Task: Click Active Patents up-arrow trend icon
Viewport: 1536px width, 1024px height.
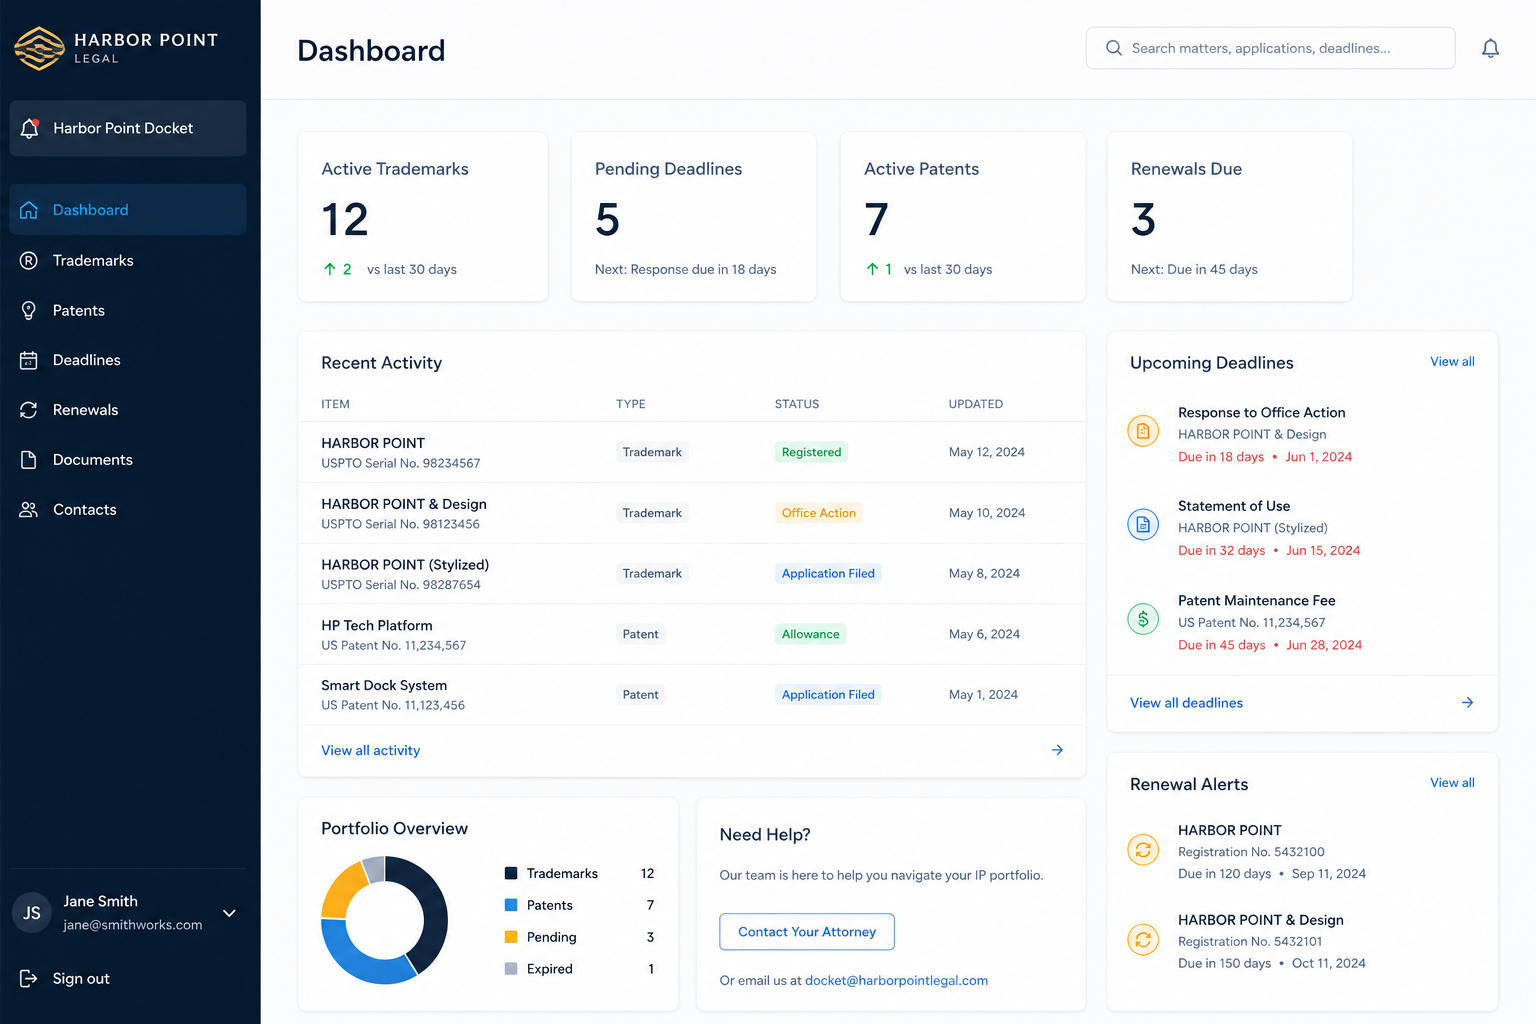Action: pyautogui.click(x=873, y=269)
